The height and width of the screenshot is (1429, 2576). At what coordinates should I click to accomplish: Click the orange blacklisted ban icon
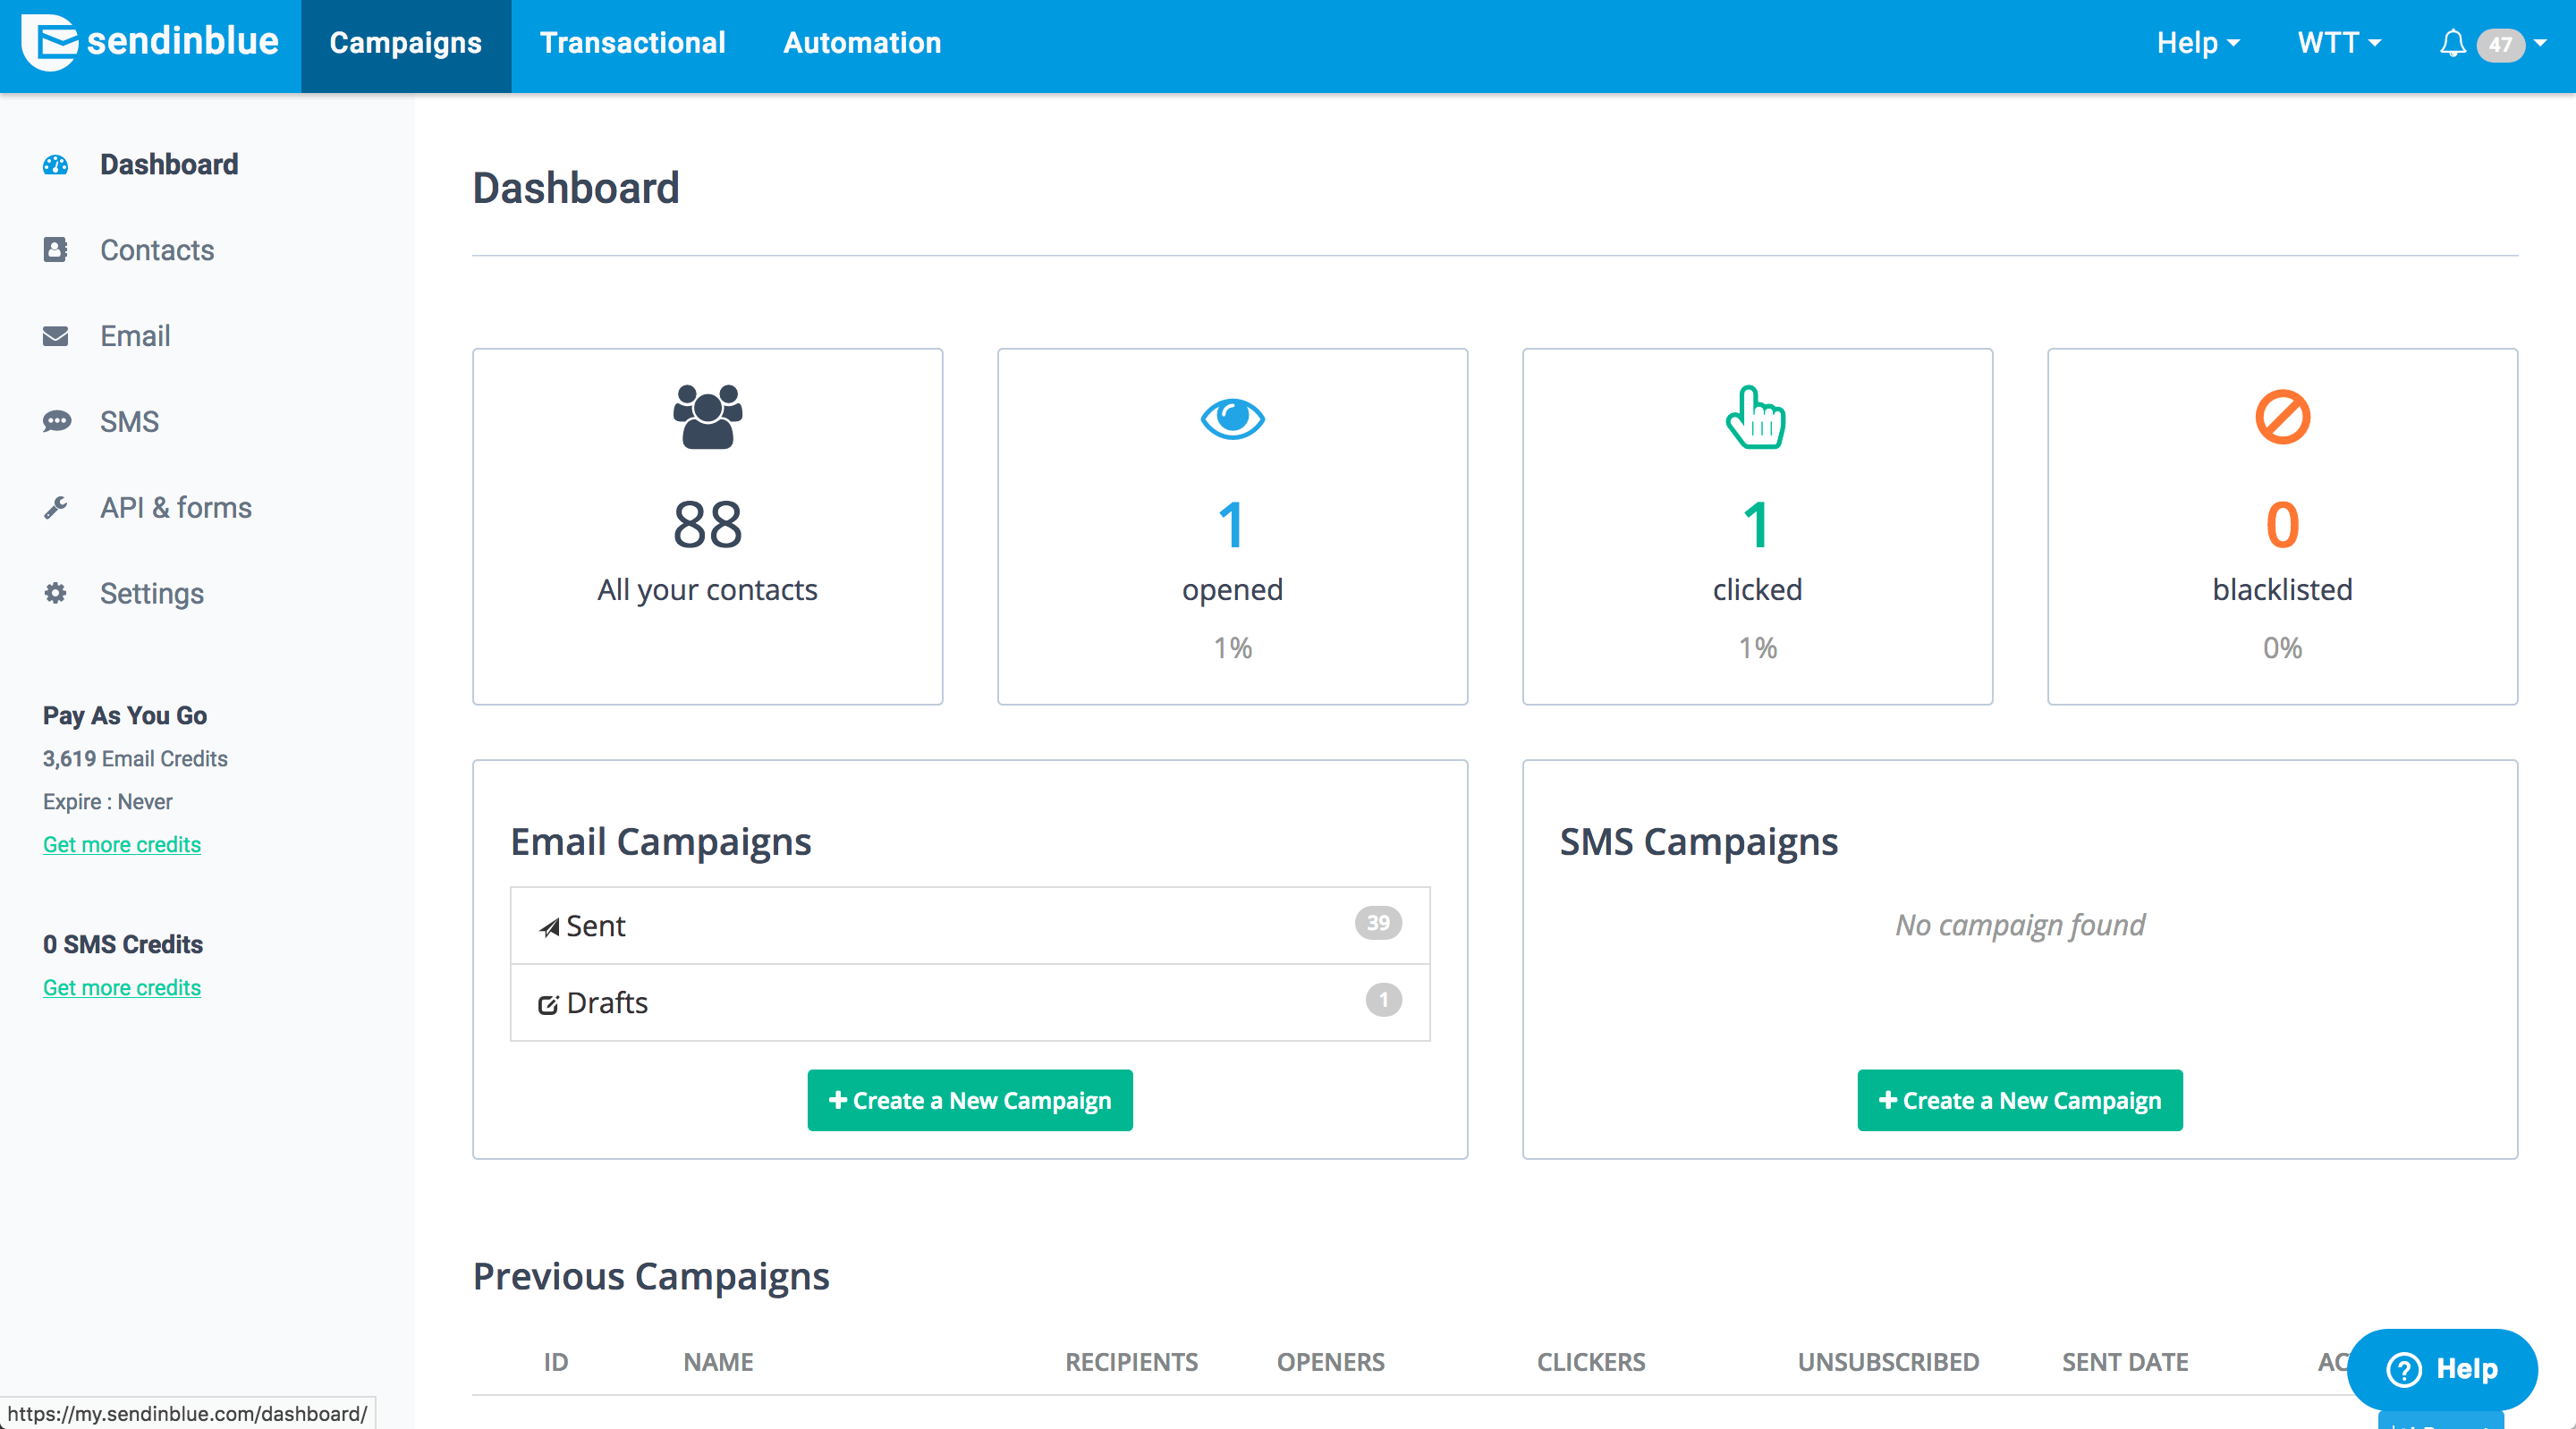coord(2282,417)
